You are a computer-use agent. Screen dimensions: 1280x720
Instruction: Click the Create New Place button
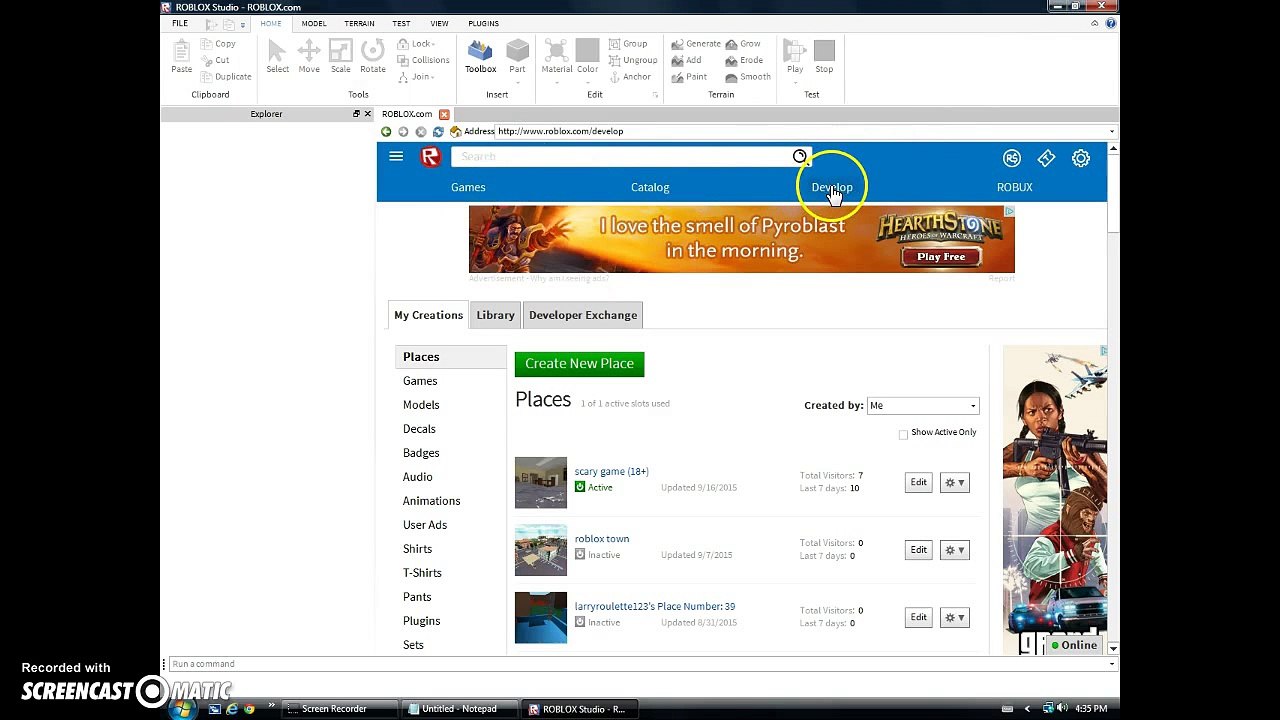(580, 364)
